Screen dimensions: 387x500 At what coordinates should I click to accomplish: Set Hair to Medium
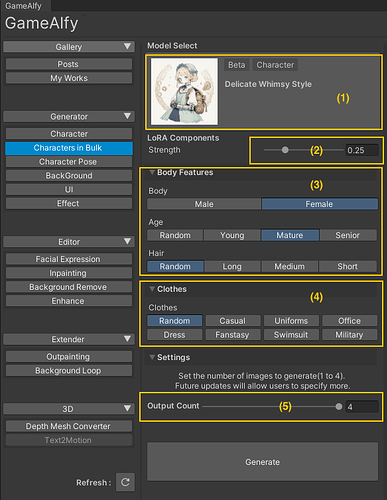(290, 266)
